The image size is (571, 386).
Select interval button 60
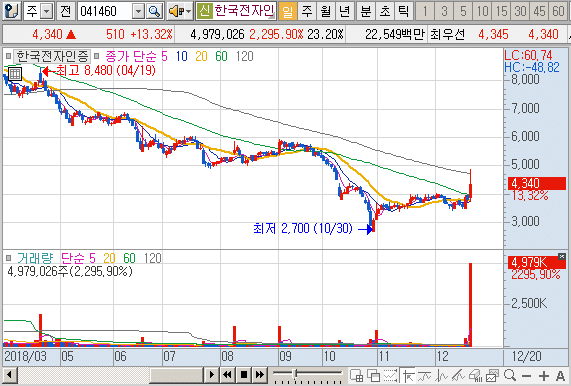click(559, 11)
